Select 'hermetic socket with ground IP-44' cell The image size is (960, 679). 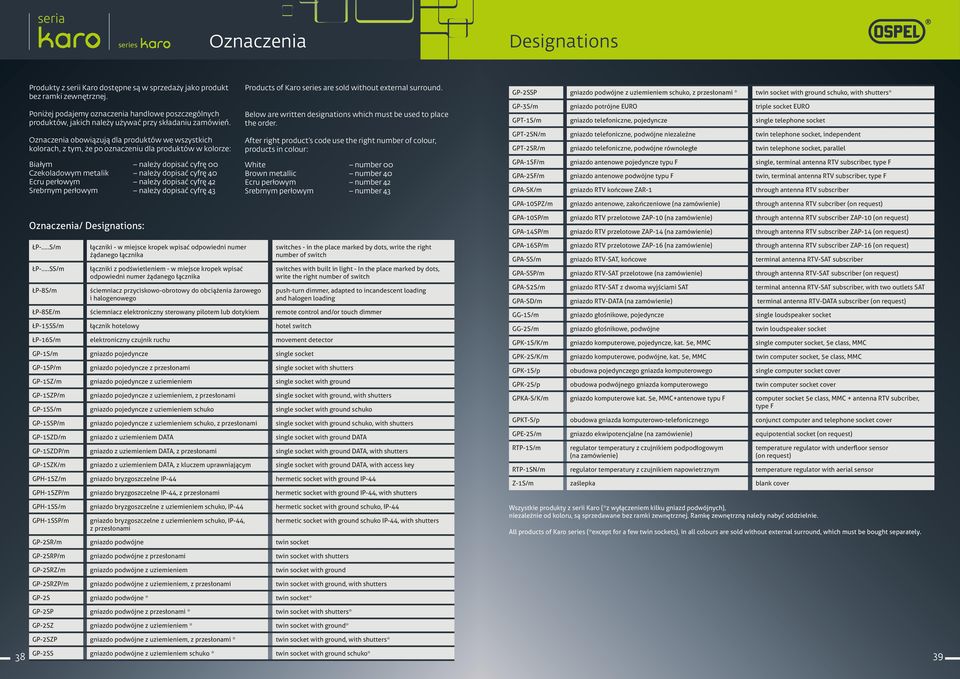(x=363, y=479)
